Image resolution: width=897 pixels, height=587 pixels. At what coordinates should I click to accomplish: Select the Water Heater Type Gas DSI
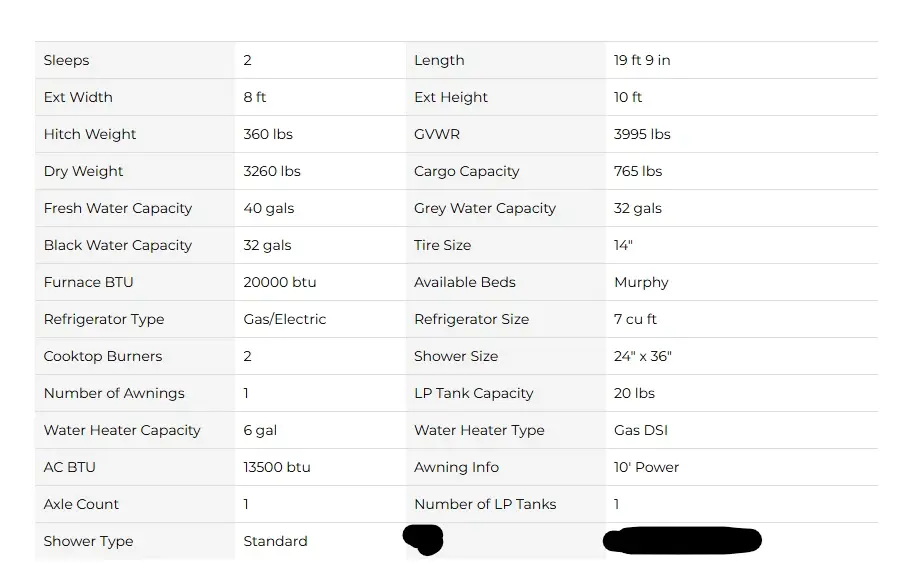tap(641, 430)
